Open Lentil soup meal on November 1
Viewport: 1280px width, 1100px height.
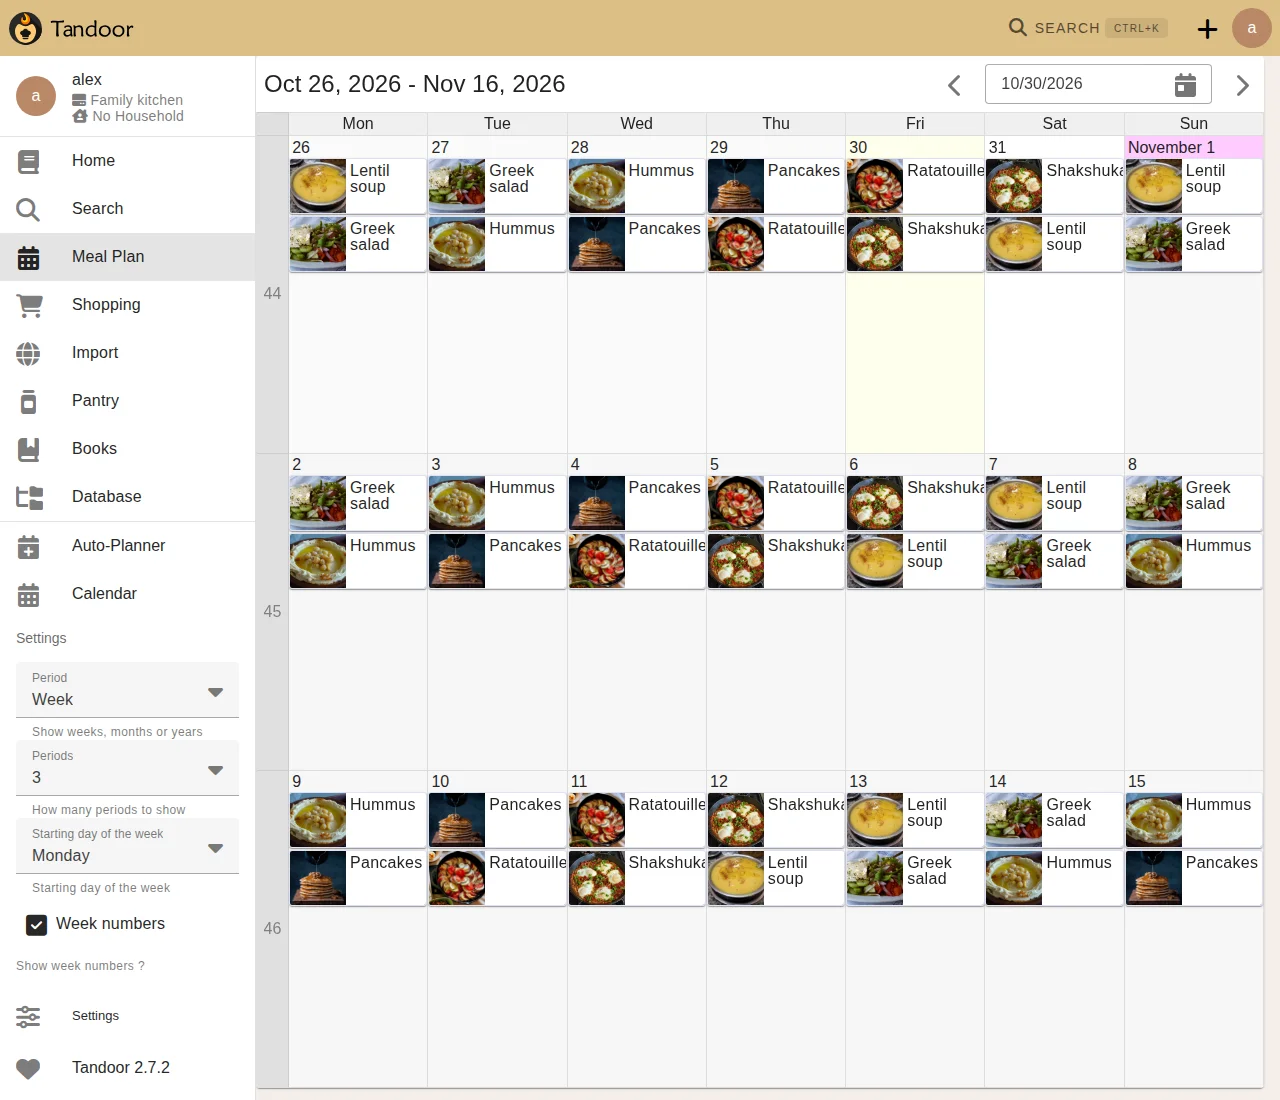[1194, 186]
